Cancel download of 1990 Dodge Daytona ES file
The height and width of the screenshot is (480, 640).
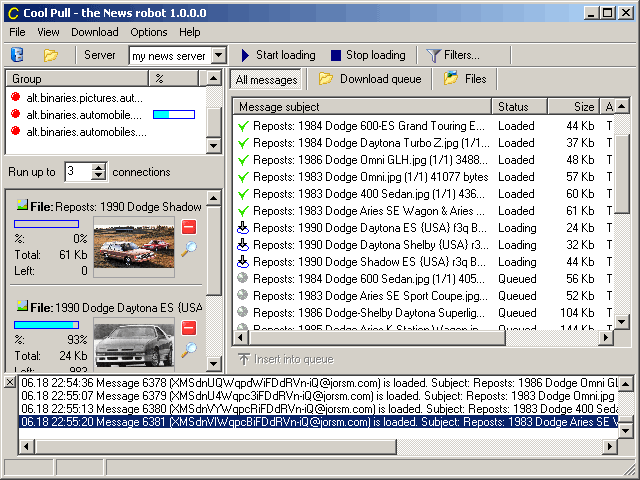coord(189,328)
